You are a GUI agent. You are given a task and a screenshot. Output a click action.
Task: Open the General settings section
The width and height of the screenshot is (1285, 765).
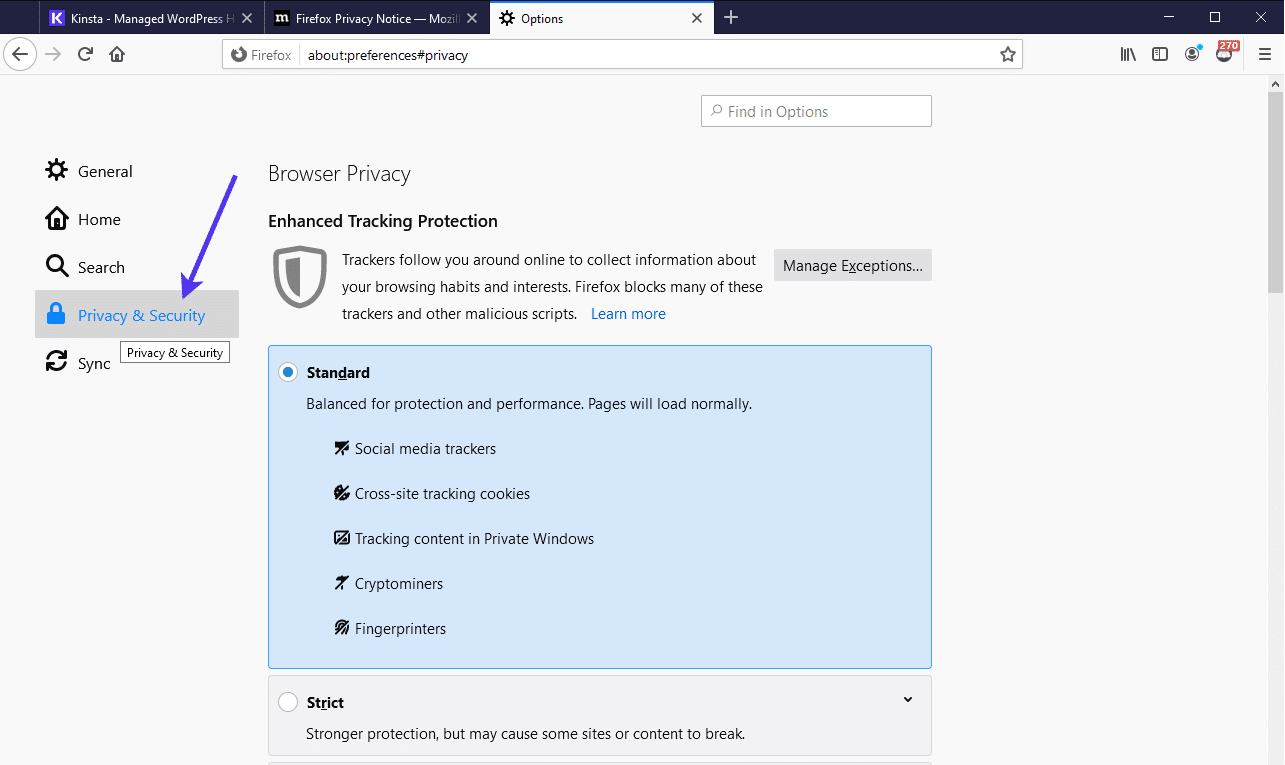point(105,170)
